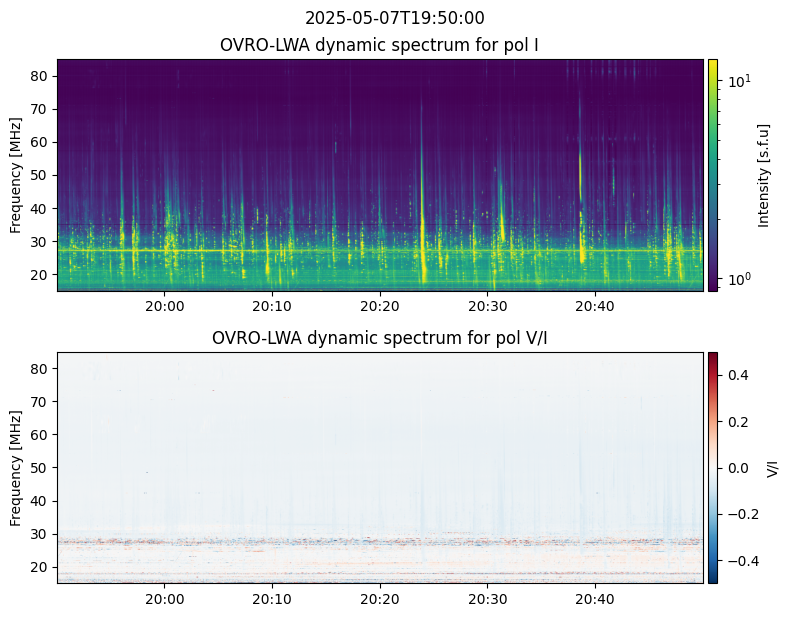Select the 20:00 time tick on top plot

(x=164, y=305)
